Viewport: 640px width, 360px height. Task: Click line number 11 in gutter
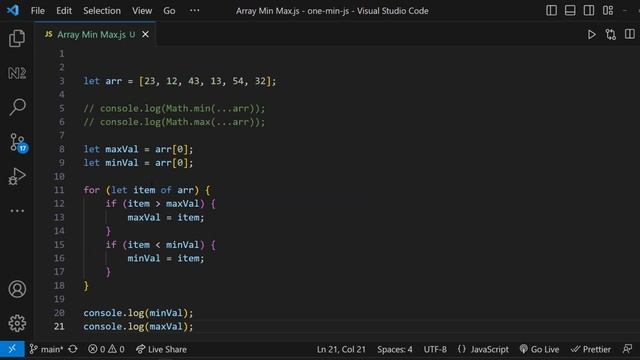(x=59, y=190)
